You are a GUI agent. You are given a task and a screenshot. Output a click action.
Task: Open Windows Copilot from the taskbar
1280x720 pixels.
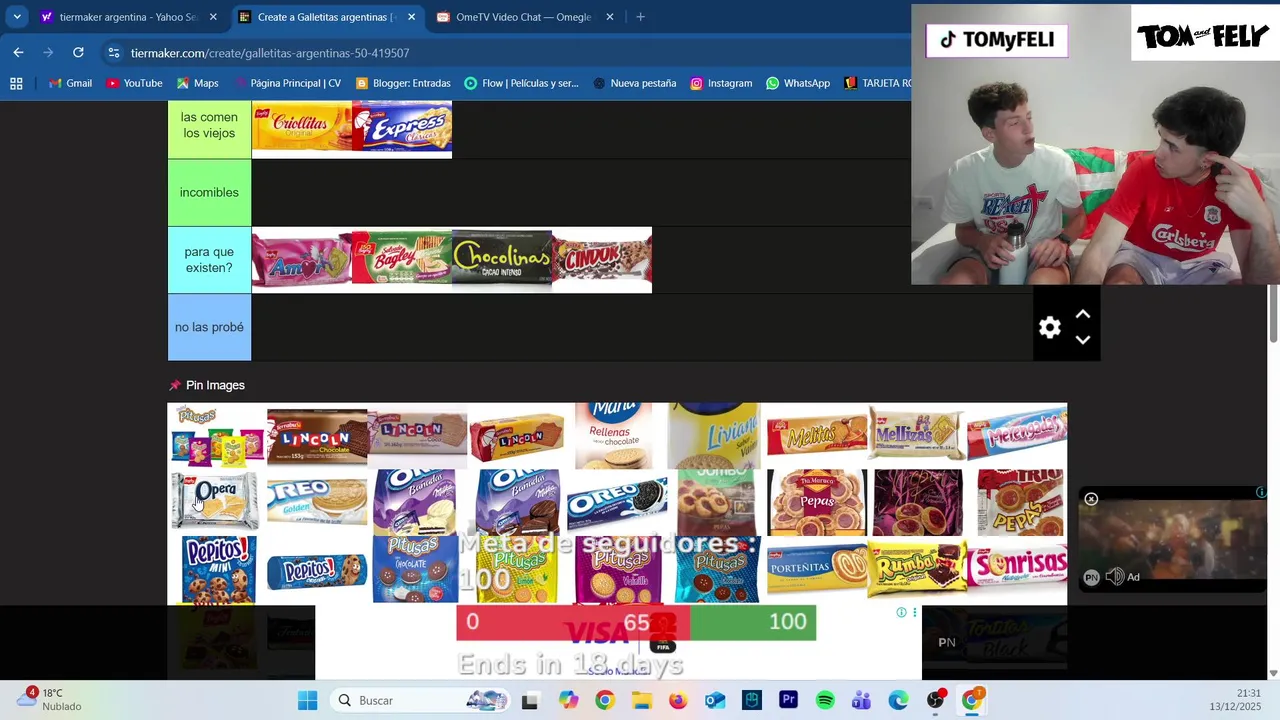pos(568,700)
